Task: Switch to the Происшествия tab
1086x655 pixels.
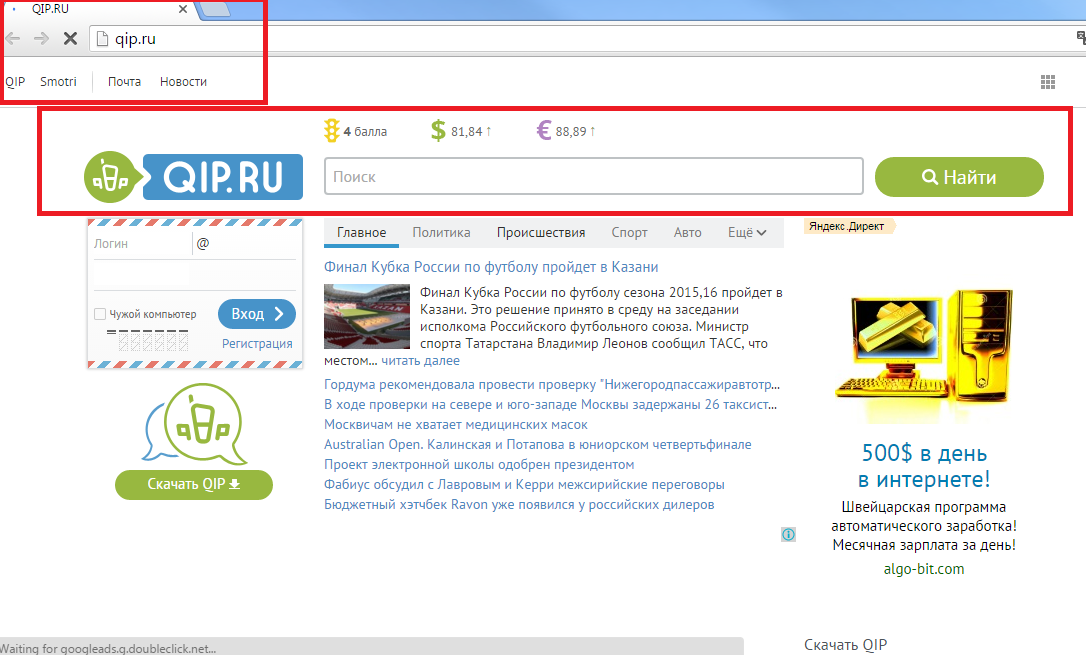Action: 541,233
